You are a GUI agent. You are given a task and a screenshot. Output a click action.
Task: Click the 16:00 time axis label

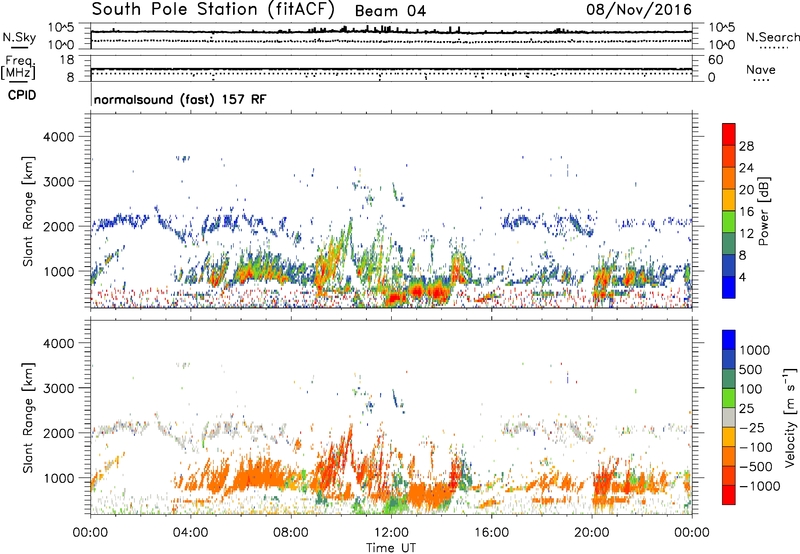(x=491, y=533)
